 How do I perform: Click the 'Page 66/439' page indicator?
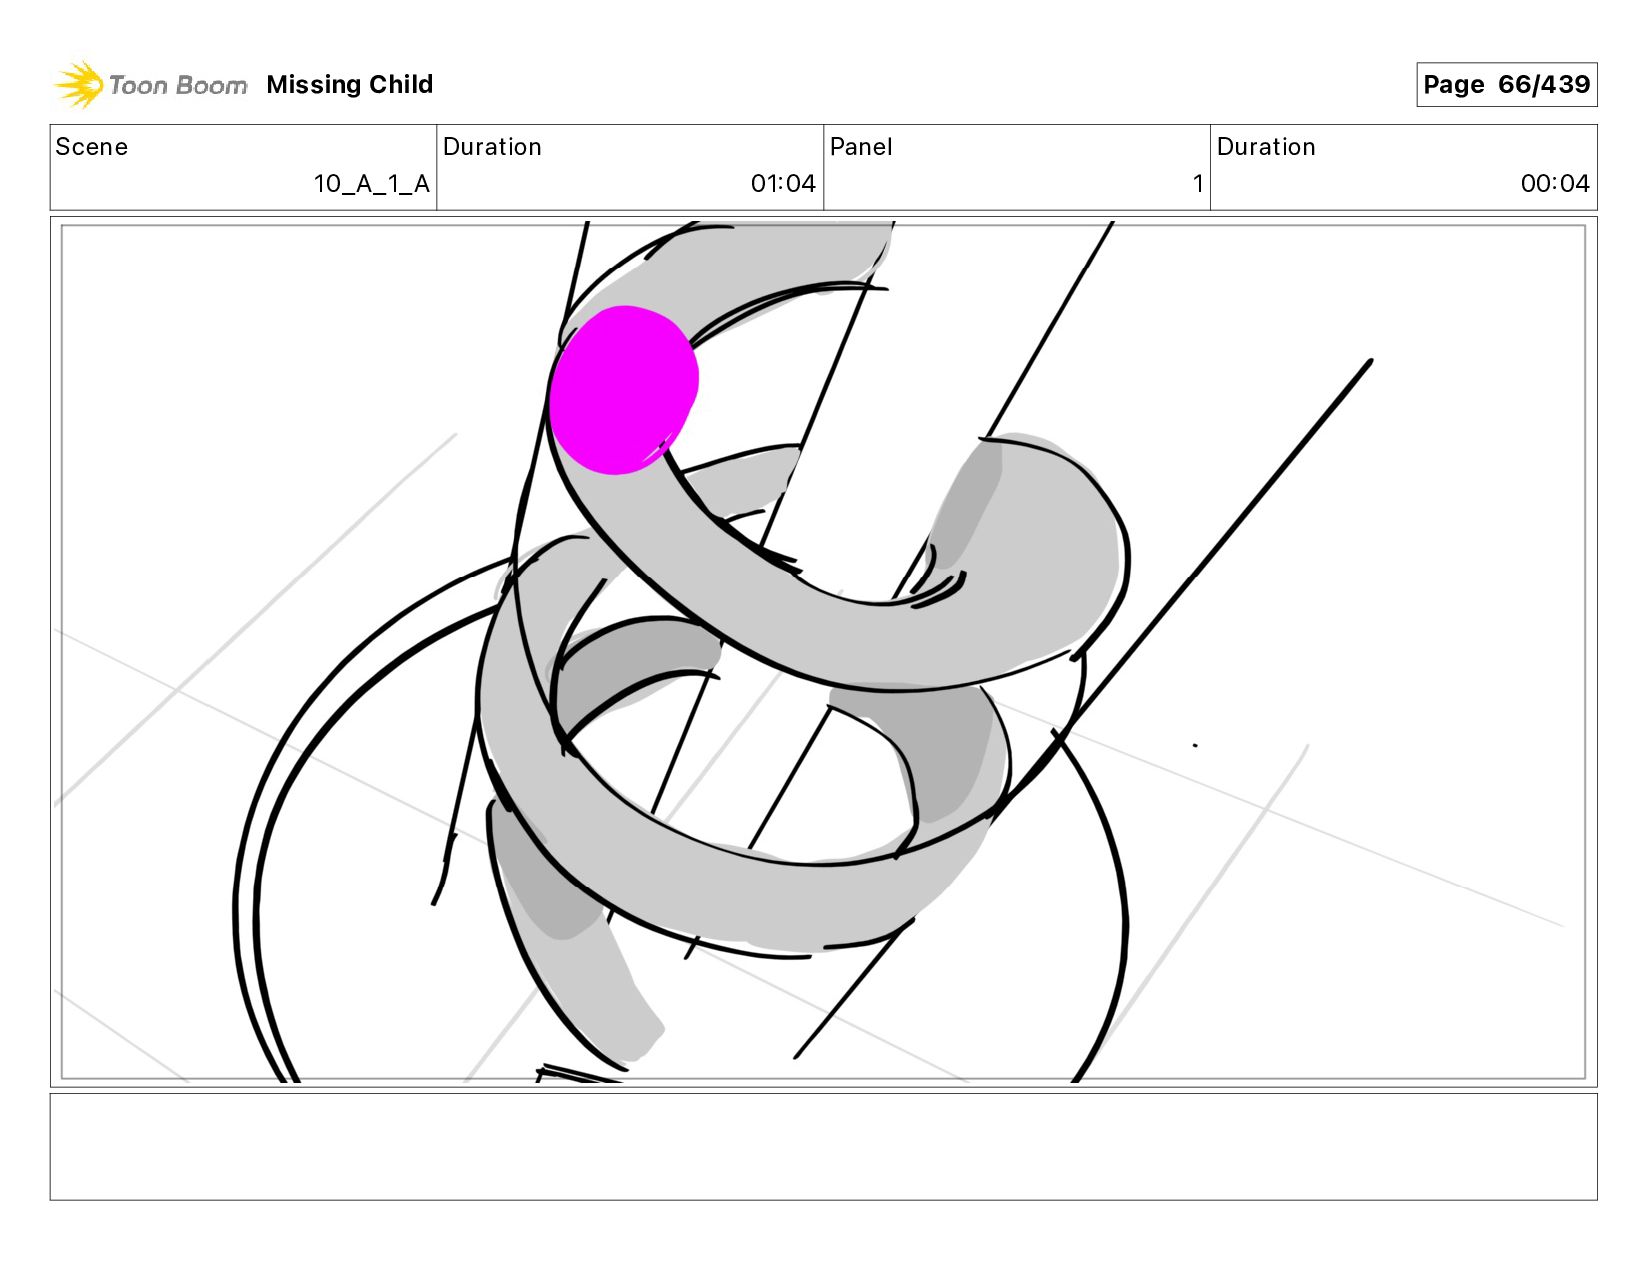coord(1506,85)
